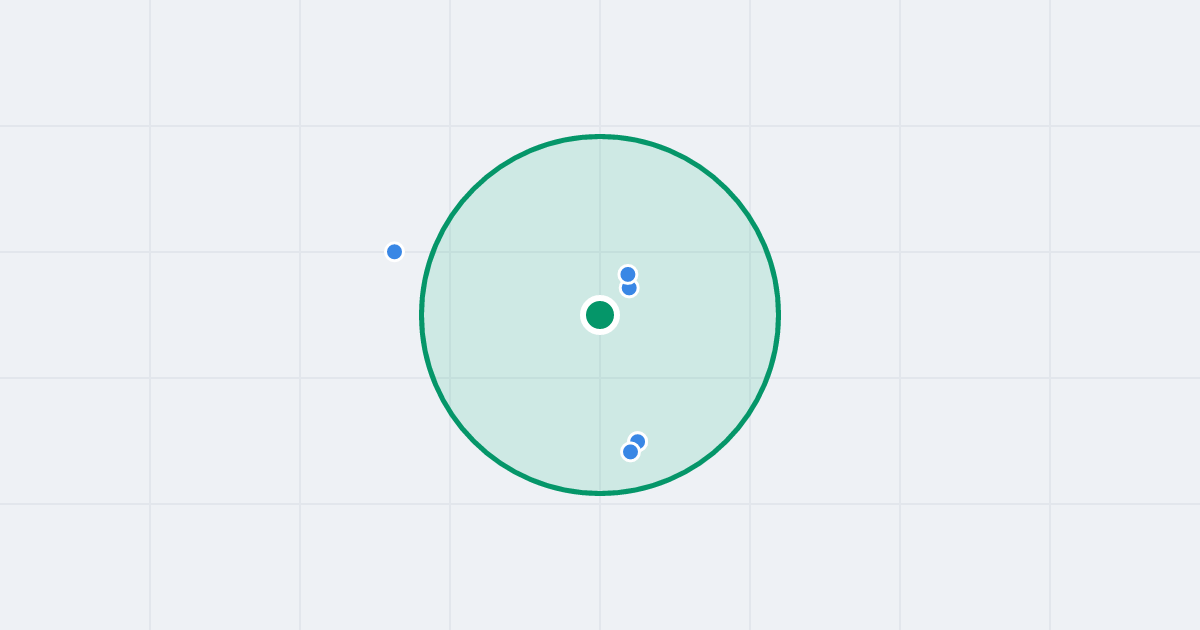Select the lower-left blue dot of the bottom pair
The image size is (1200, 630).
point(630,452)
